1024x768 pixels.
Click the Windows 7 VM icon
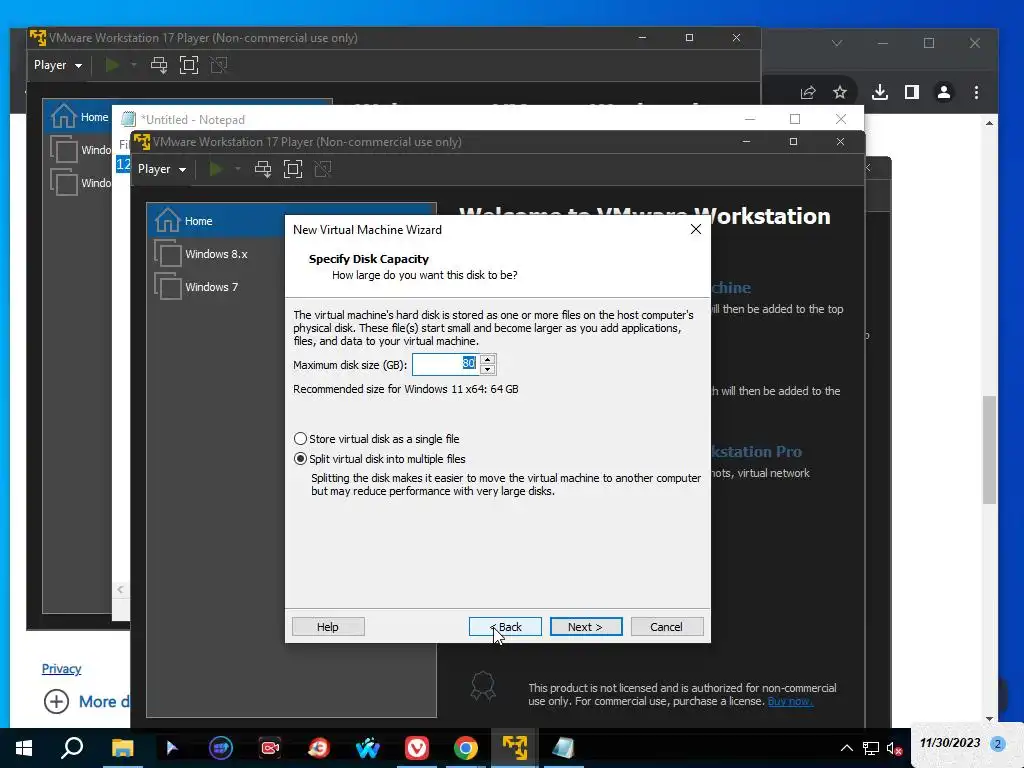167,286
